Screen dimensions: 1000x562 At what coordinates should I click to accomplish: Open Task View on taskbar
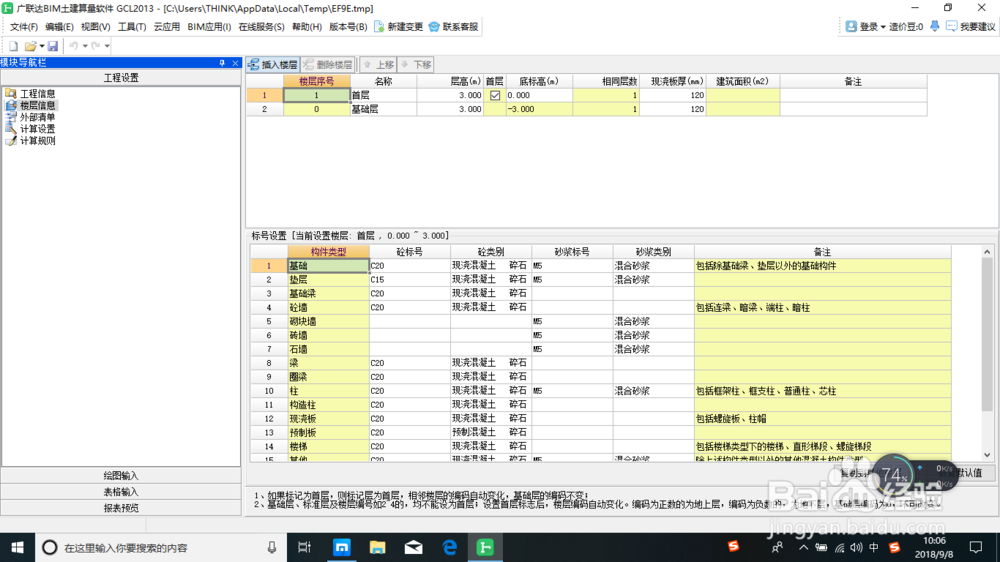pos(304,547)
